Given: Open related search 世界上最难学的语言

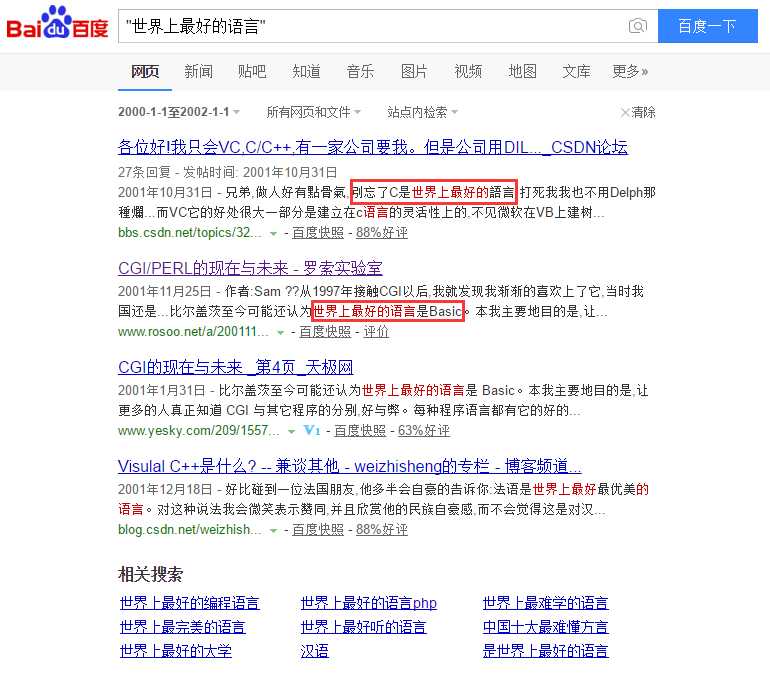Looking at the screenshot, I should [546, 603].
